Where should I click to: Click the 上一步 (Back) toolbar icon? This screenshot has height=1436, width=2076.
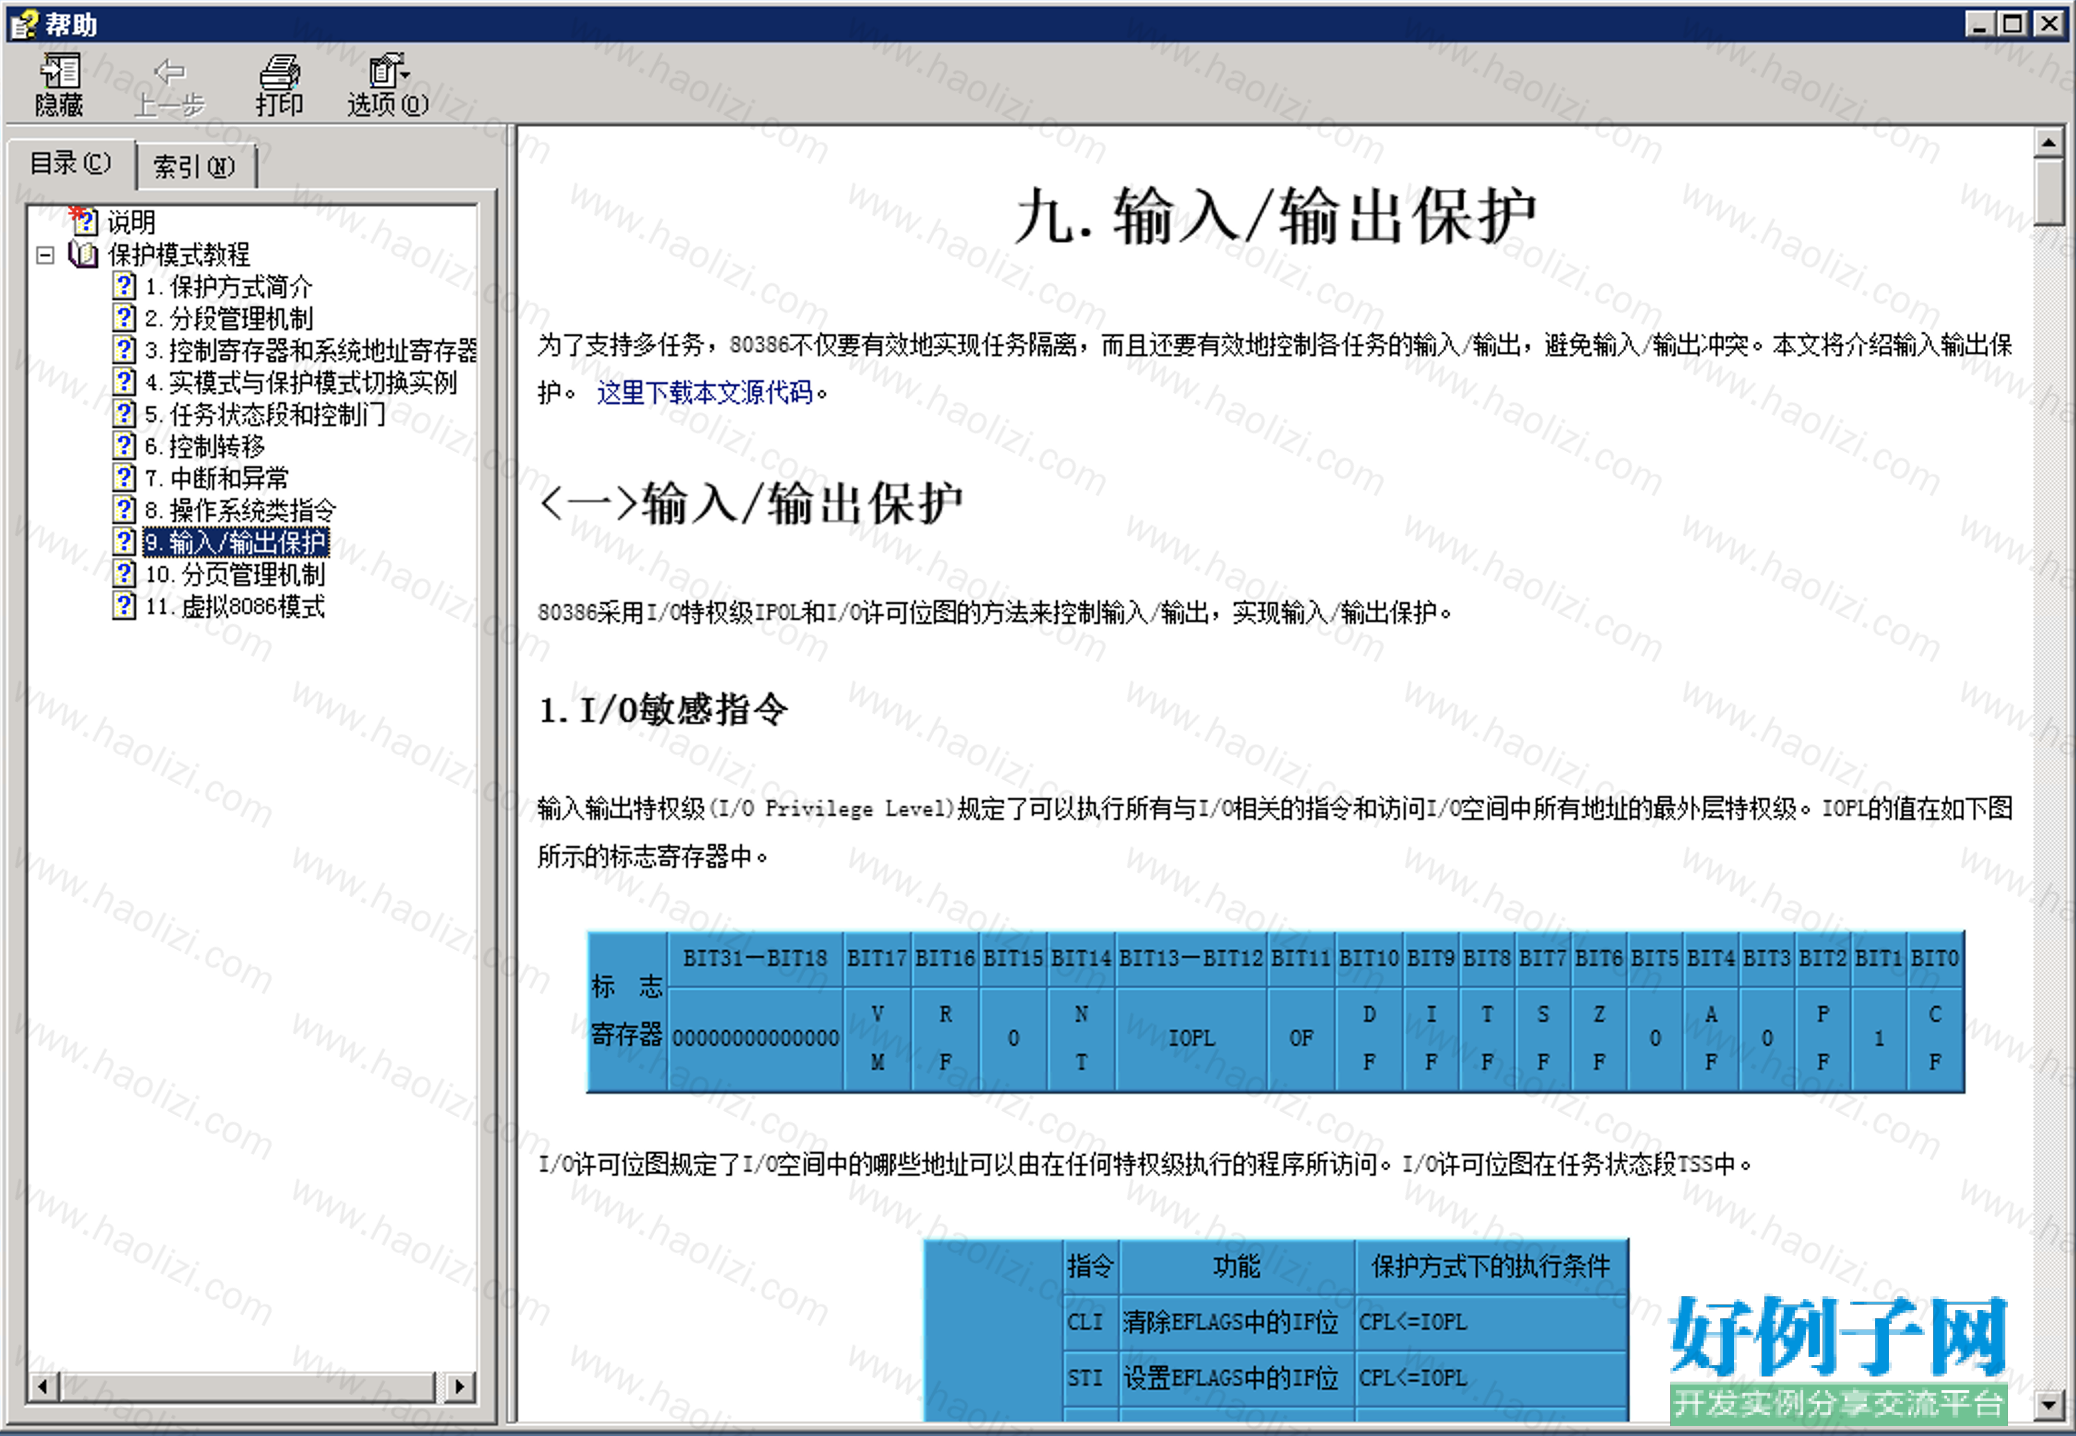point(169,85)
